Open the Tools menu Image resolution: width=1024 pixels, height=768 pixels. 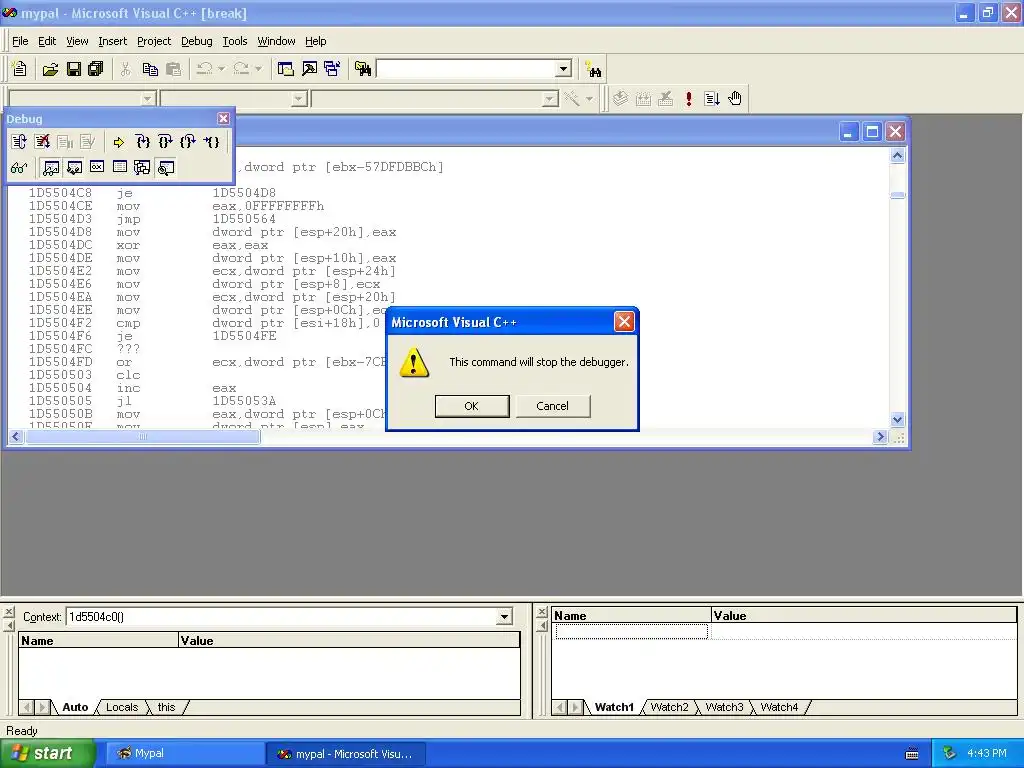click(234, 41)
